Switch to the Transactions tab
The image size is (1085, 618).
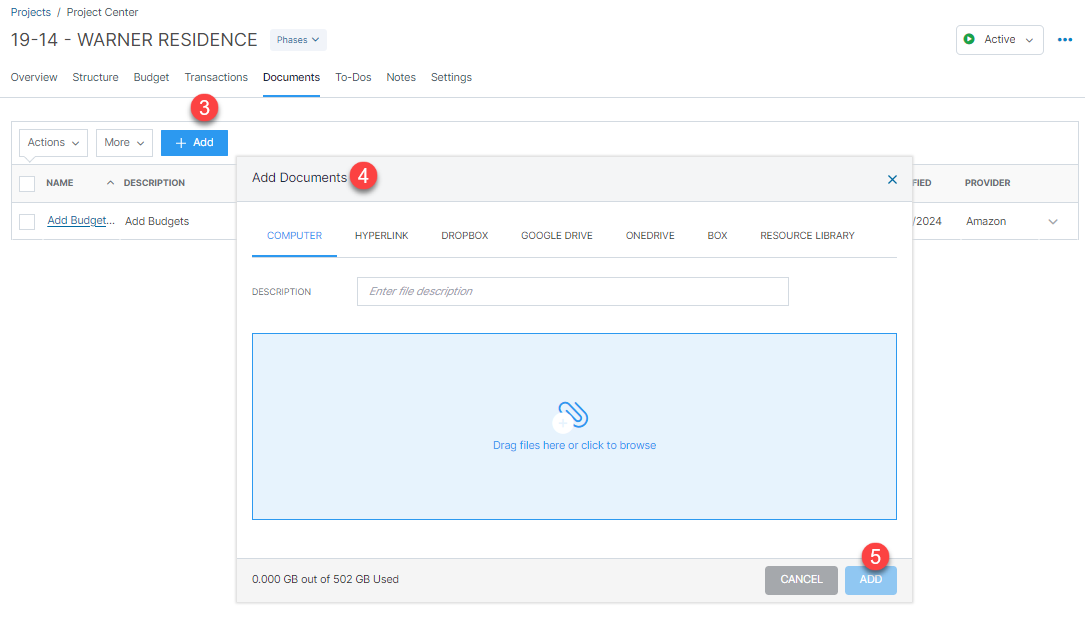click(216, 77)
